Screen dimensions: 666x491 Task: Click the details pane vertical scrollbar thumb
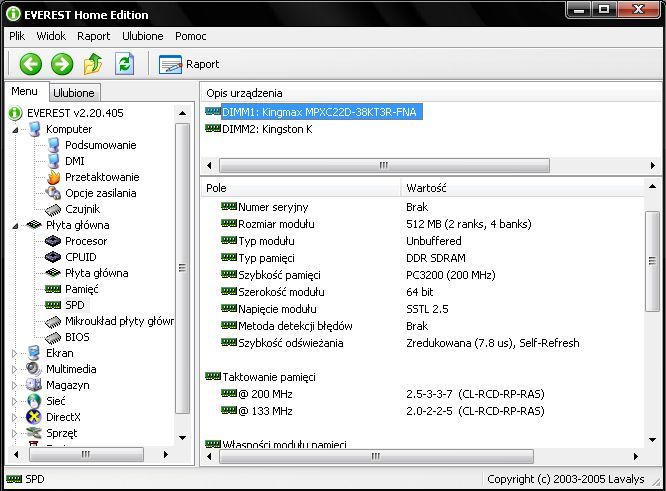652,261
